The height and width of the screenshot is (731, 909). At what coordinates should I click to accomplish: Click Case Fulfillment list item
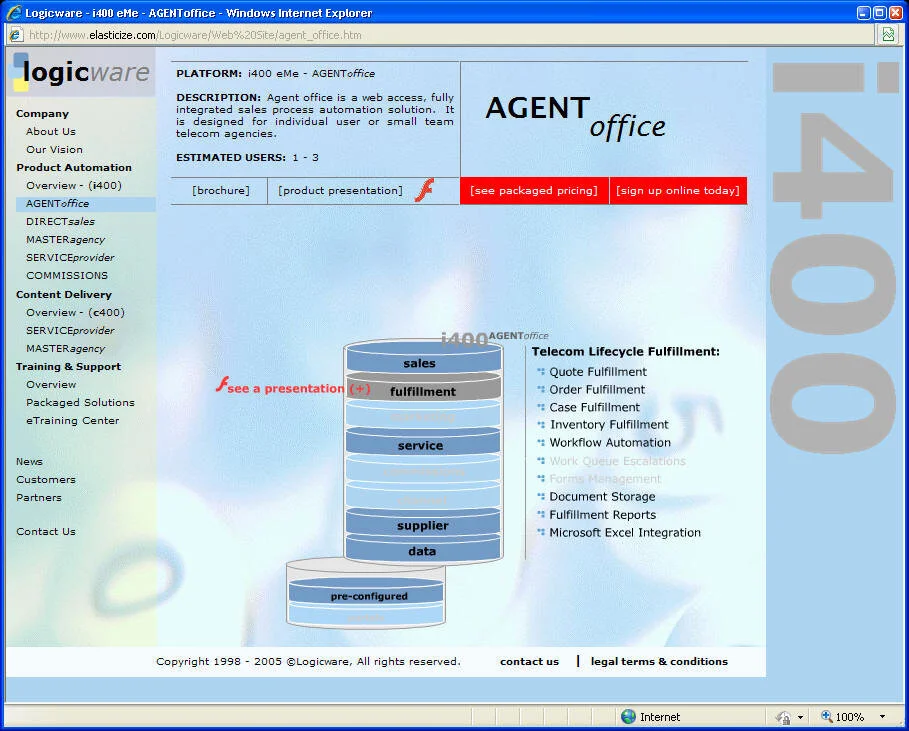click(594, 408)
